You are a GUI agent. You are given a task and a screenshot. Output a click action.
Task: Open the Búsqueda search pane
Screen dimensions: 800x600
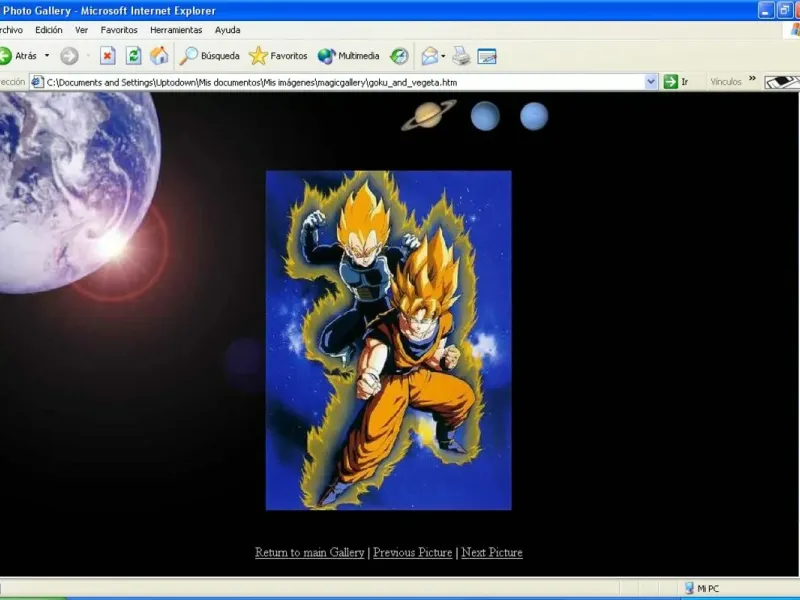click(x=209, y=56)
